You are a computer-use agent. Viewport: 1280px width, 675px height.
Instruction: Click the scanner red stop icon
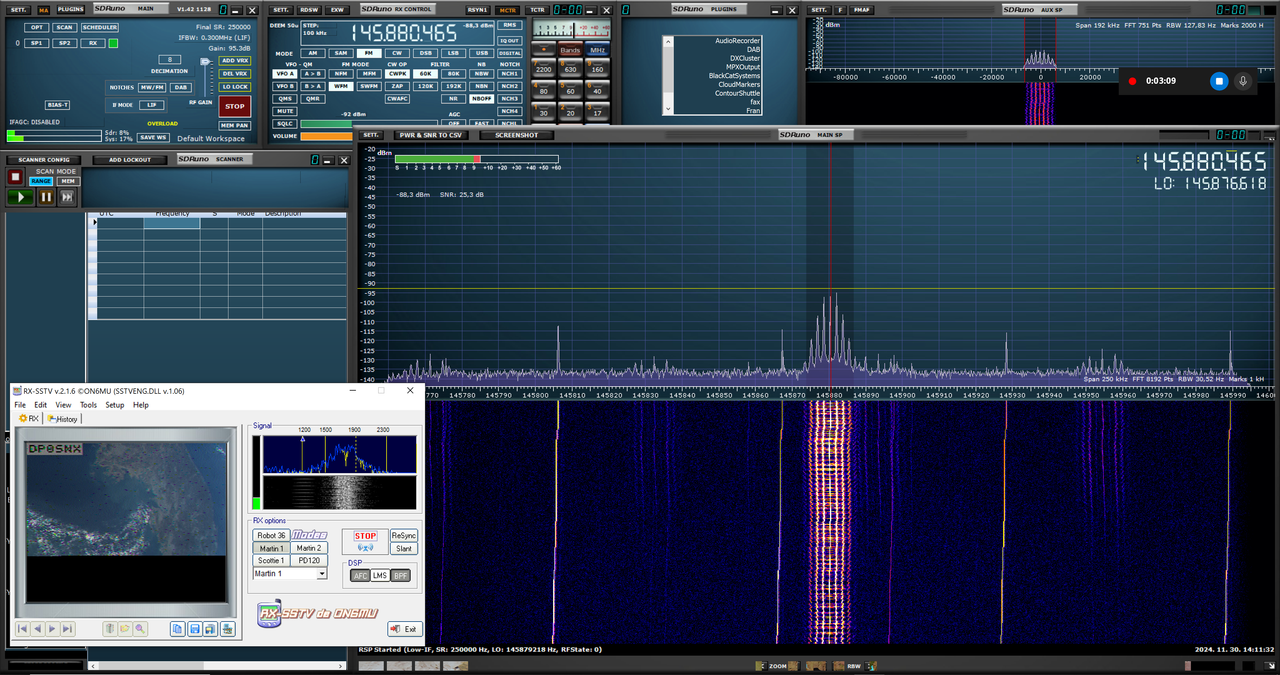coord(16,177)
